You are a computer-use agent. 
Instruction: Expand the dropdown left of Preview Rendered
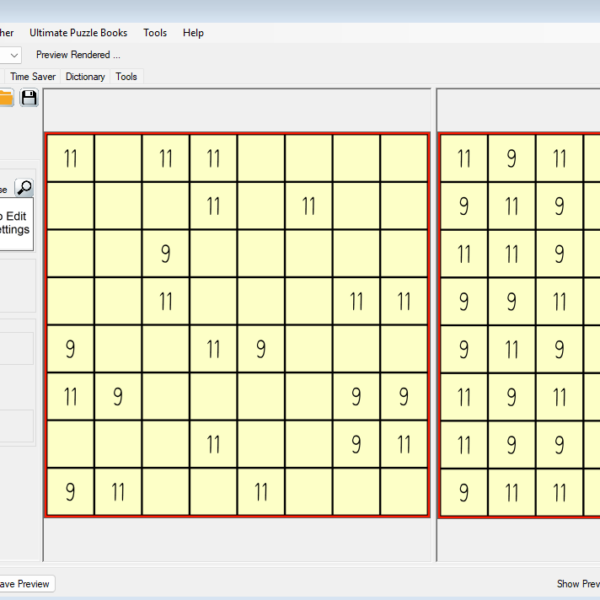tap(14, 55)
